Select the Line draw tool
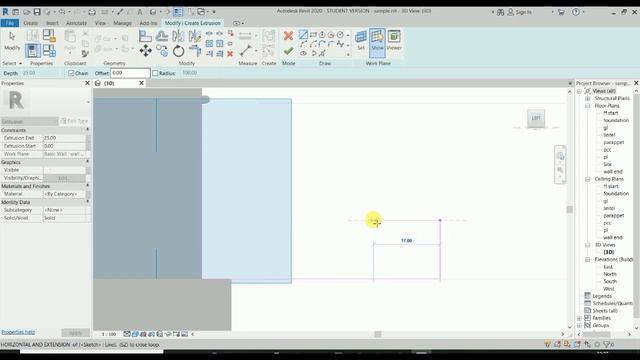640x360 pixels. [x=303, y=35]
